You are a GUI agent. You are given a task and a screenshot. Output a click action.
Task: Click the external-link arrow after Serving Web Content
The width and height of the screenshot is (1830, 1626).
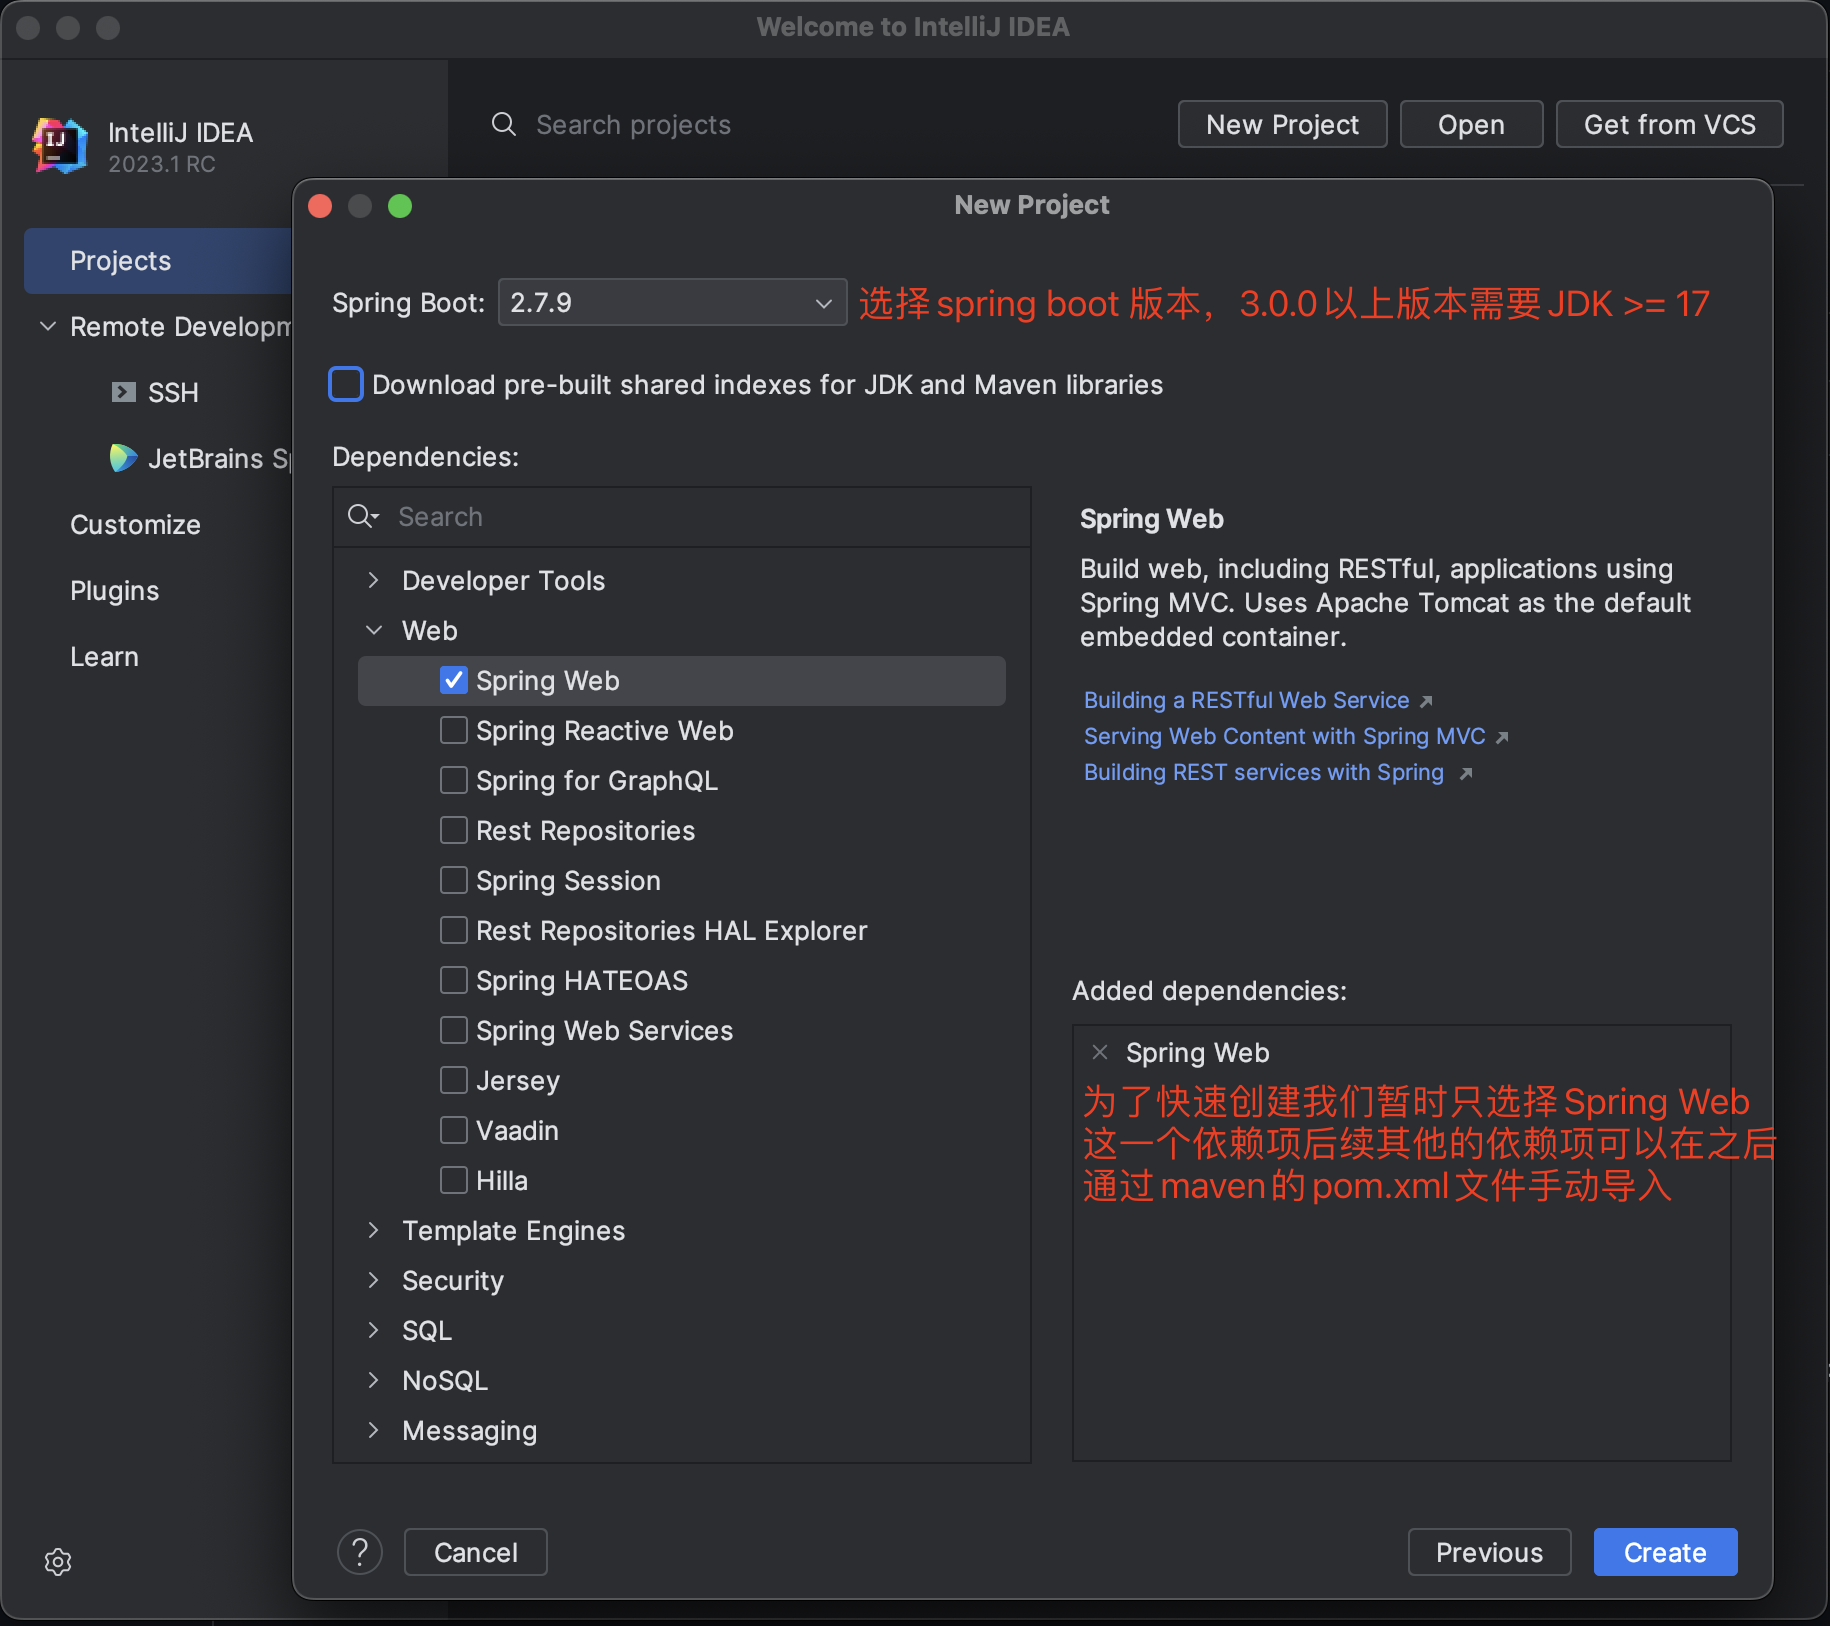1502,737
